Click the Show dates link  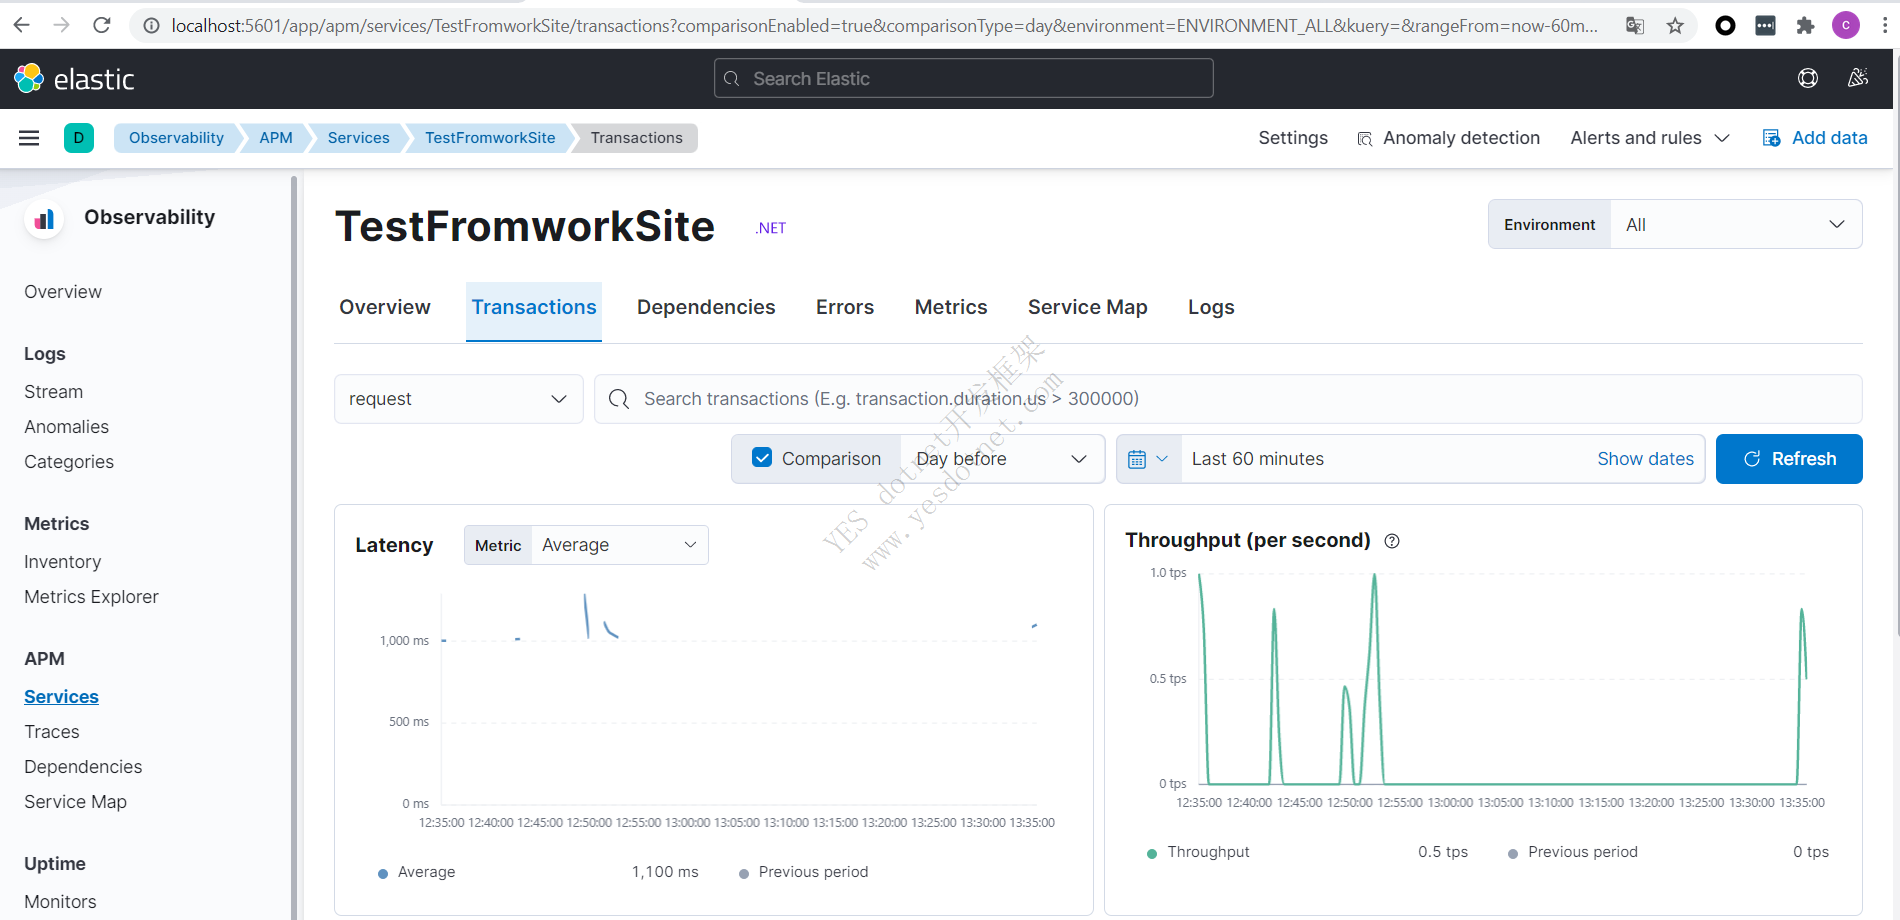pyautogui.click(x=1645, y=459)
